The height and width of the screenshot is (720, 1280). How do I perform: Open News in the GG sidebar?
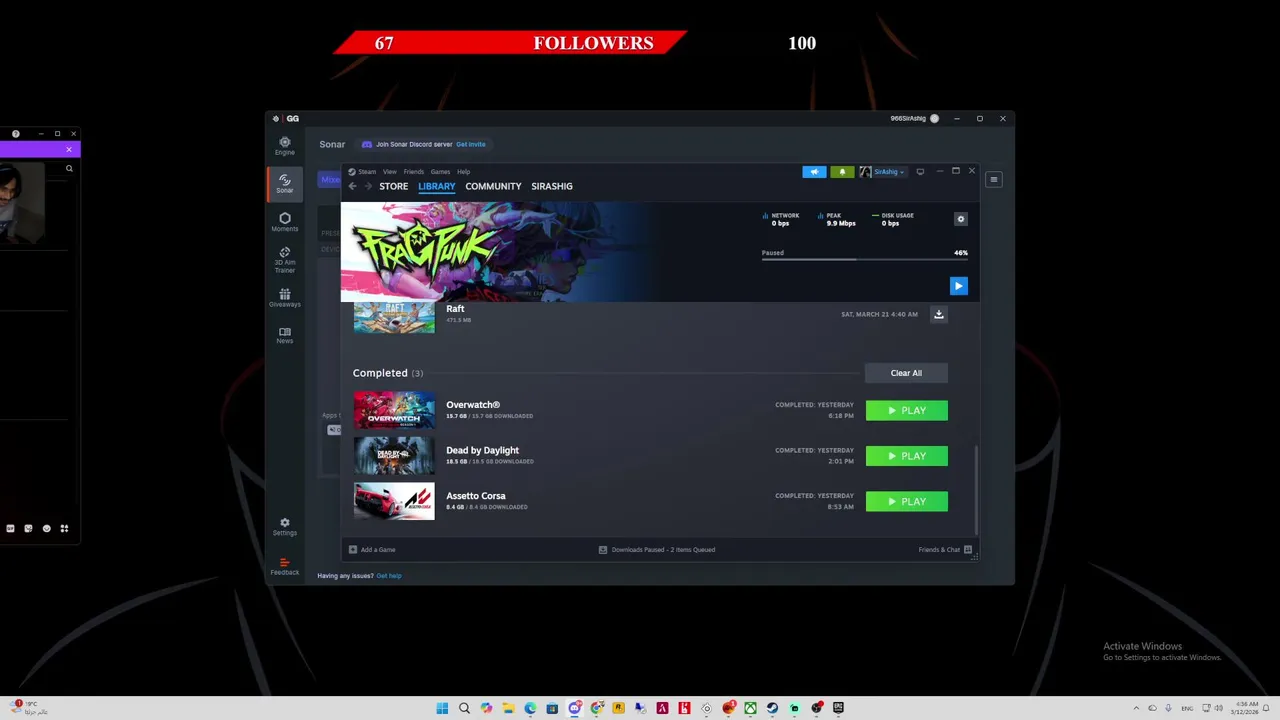click(x=285, y=335)
